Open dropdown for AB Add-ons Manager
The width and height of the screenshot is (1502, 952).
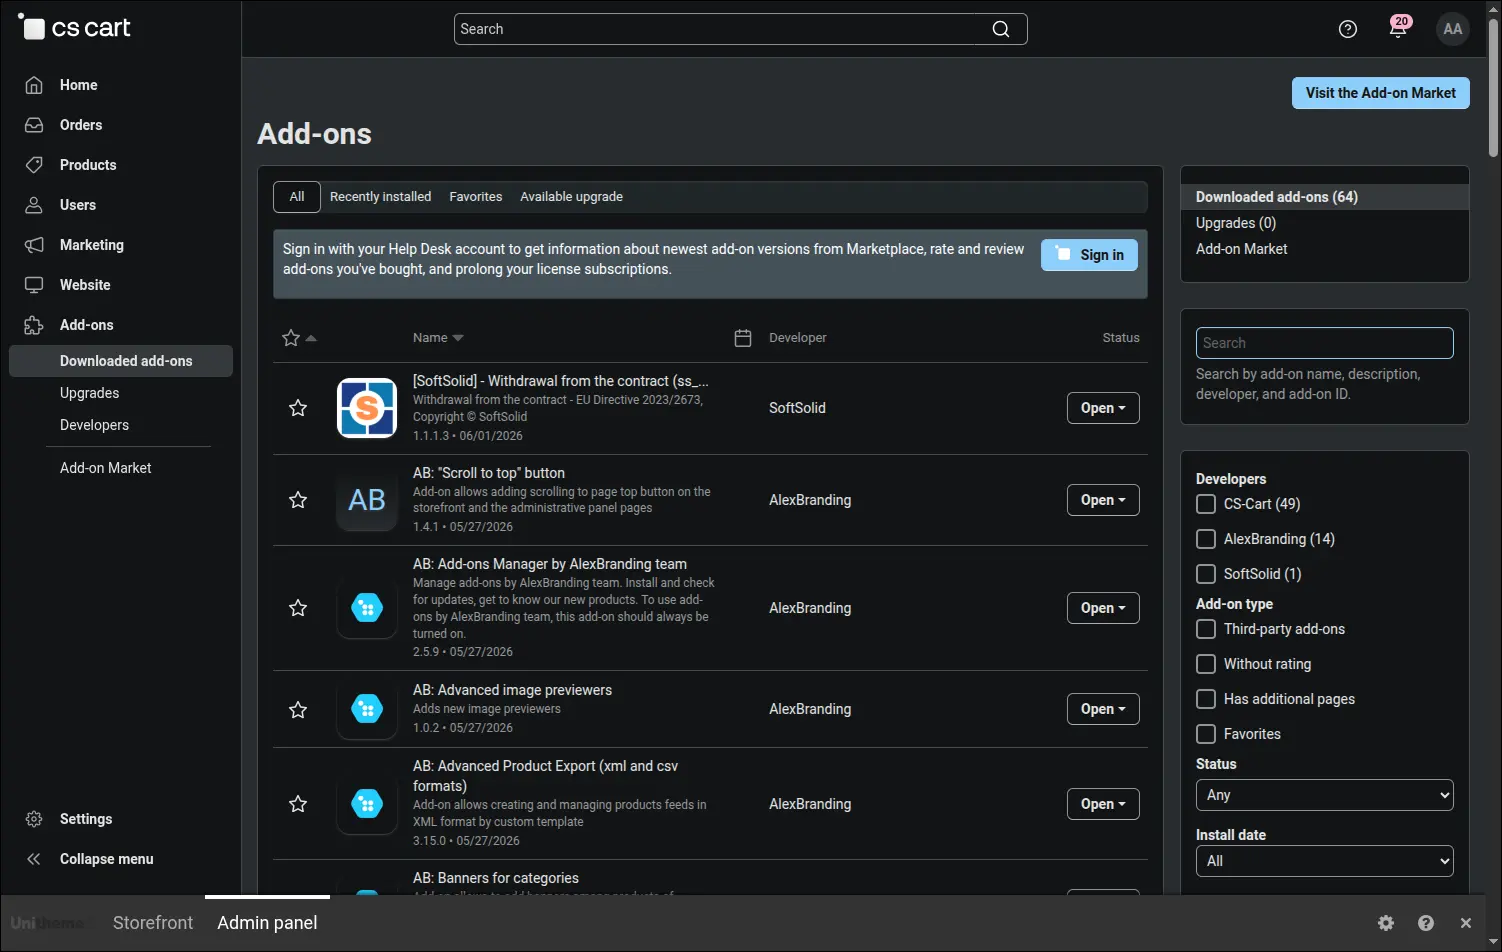pyautogui.click(x=1103, y=608)
